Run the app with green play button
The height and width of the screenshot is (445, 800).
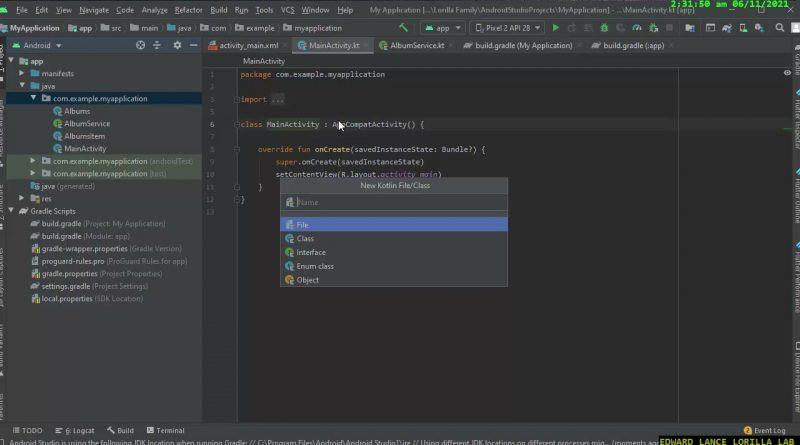[x=556, y=28]
